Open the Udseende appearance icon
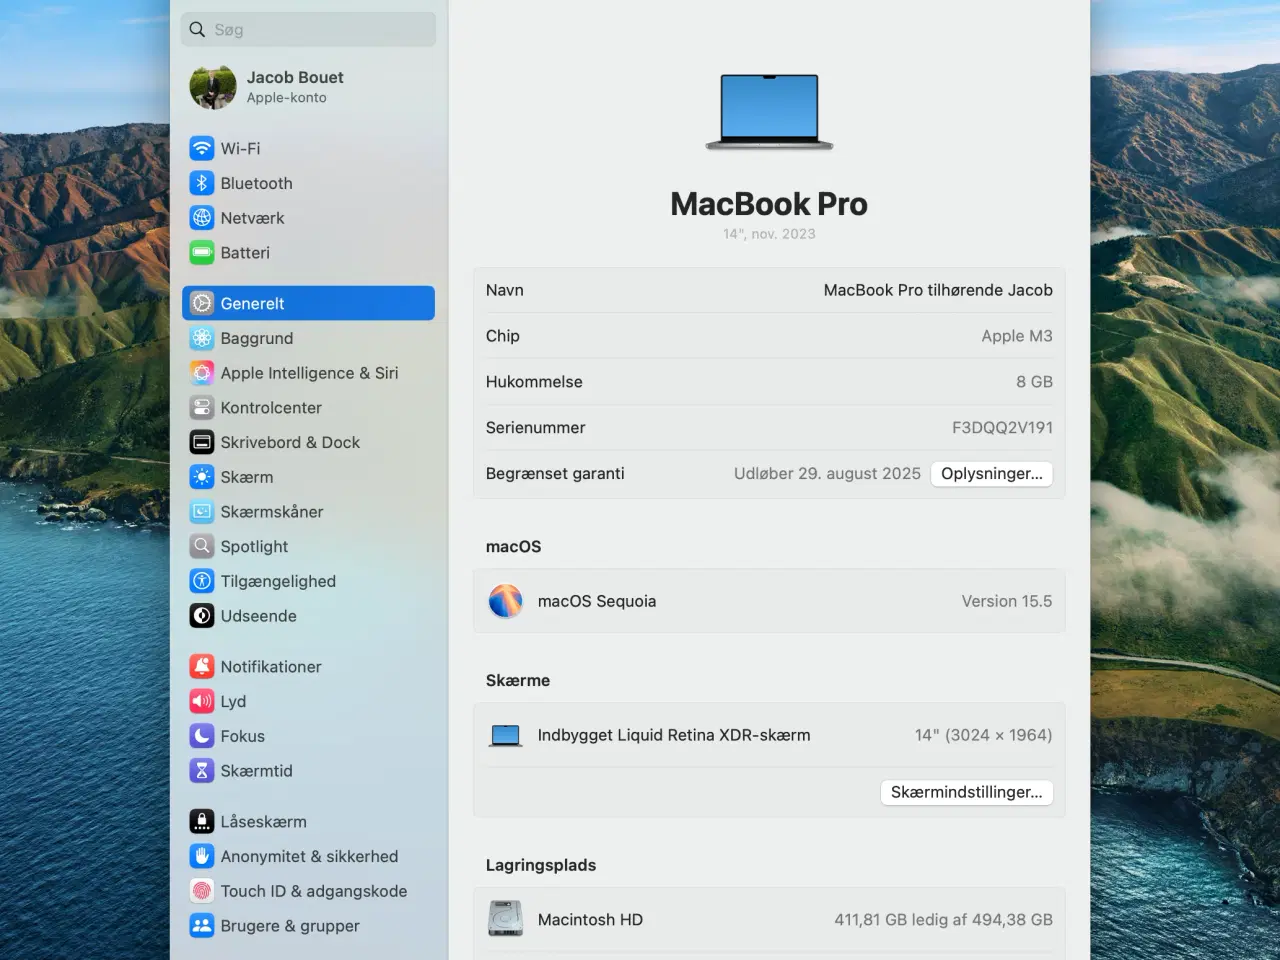The image size is (1280, 960). point(202,616)
